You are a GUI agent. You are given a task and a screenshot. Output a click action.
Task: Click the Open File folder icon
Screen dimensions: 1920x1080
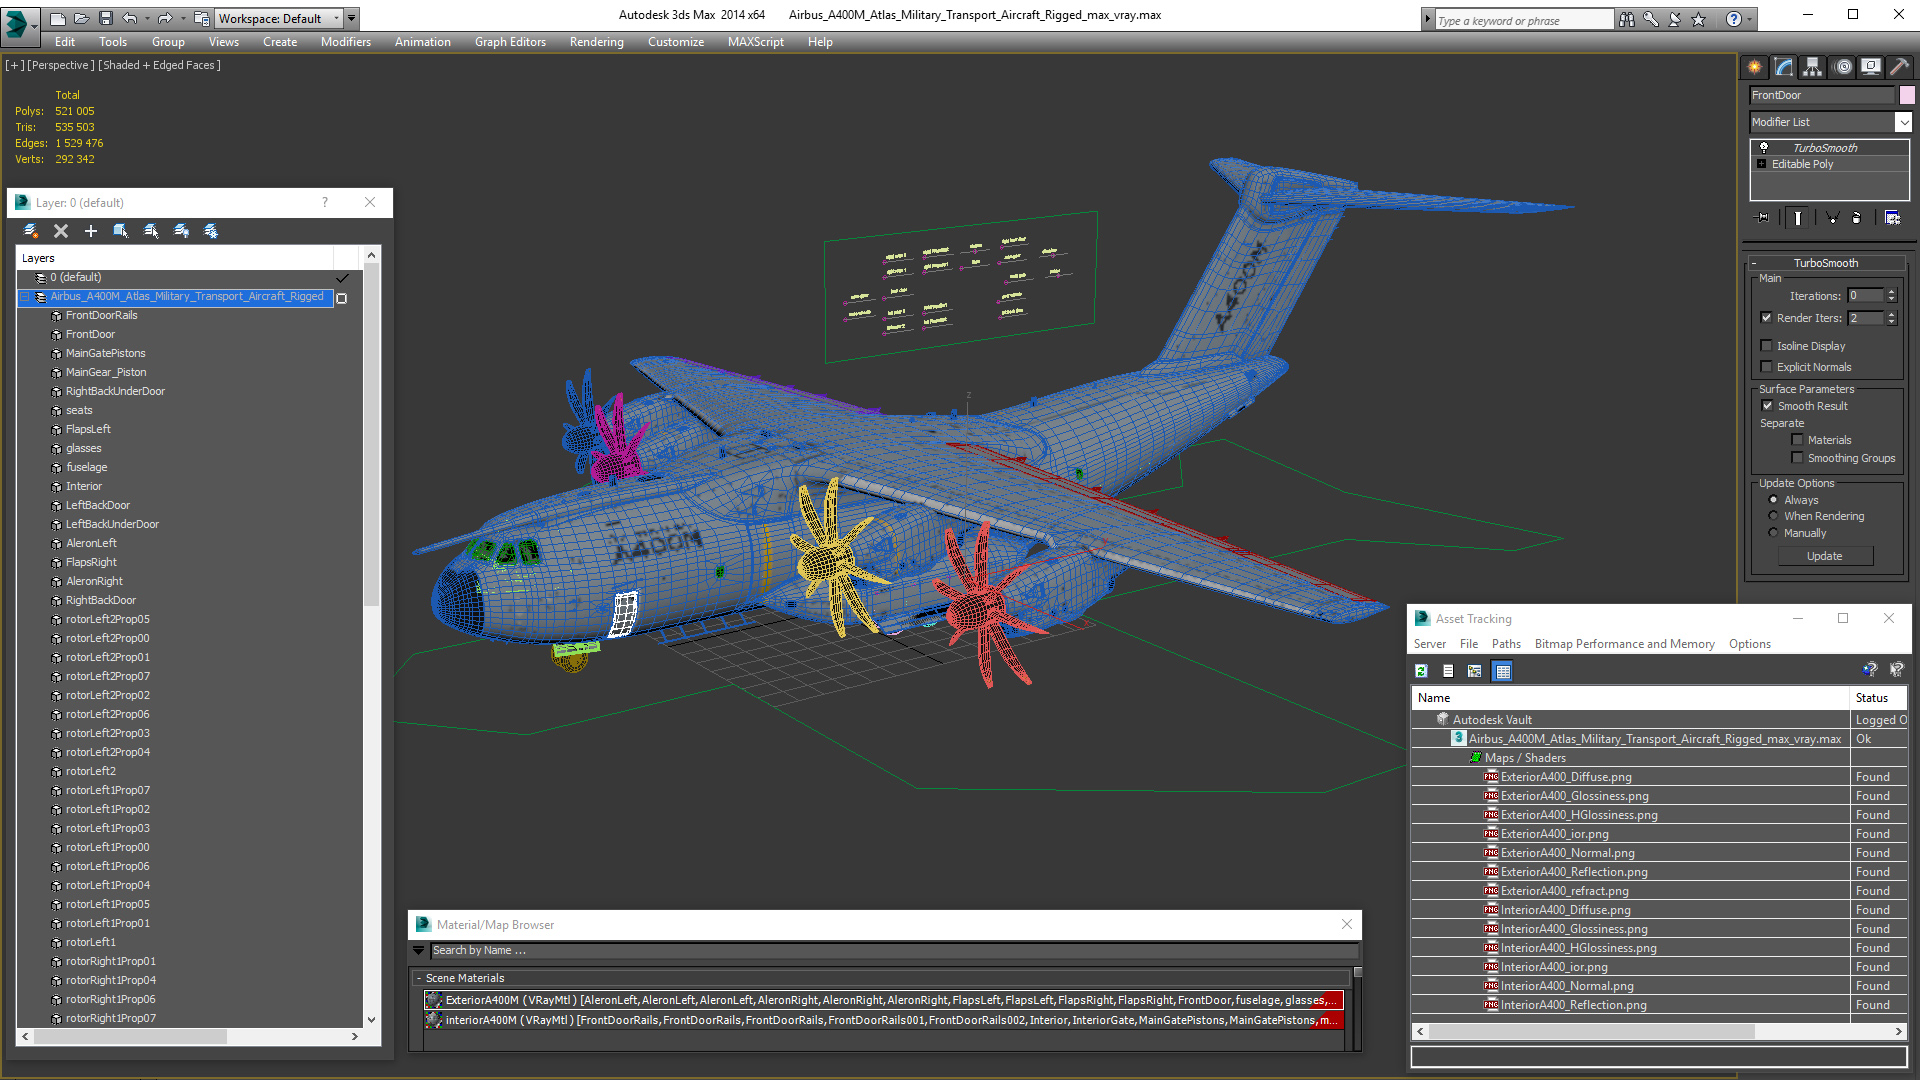point(81,18)
